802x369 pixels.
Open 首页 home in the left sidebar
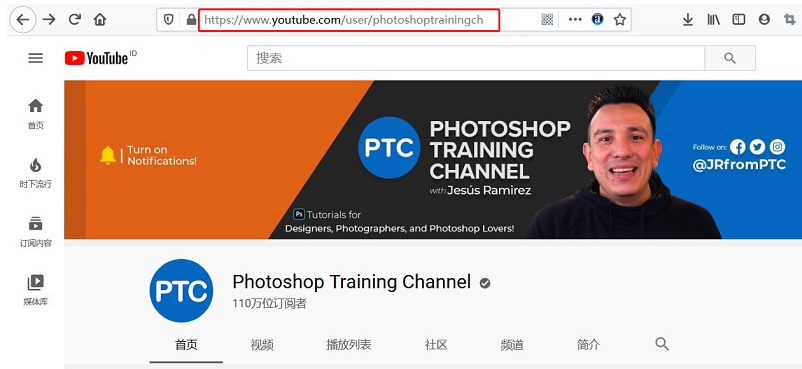tap(35, 115)
